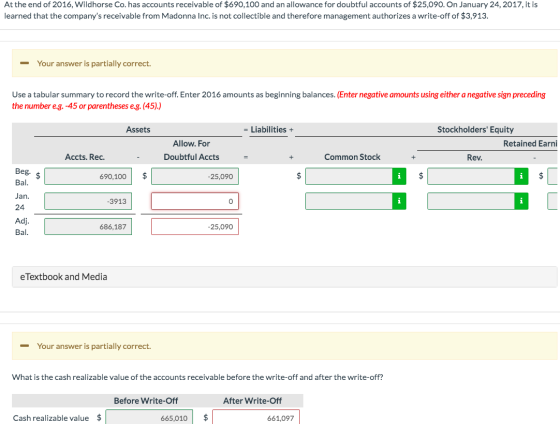
Task: Click info icon in Rev. beginning balance field
Action: (521, 176)
